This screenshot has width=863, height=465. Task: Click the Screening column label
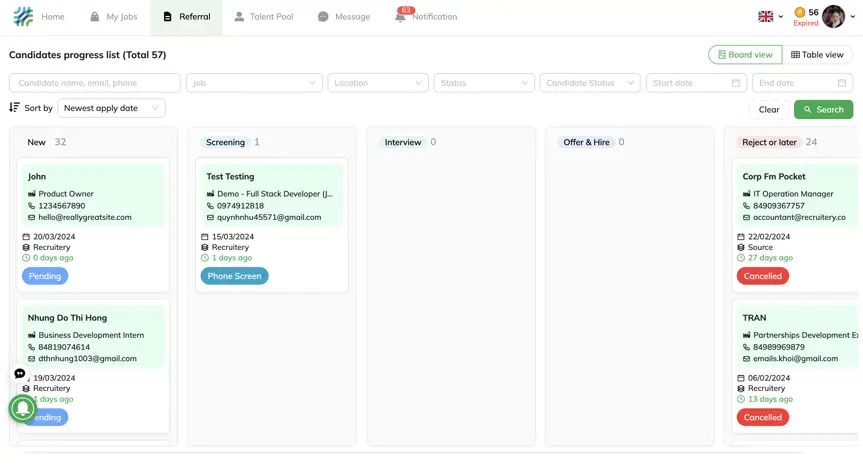225,143
